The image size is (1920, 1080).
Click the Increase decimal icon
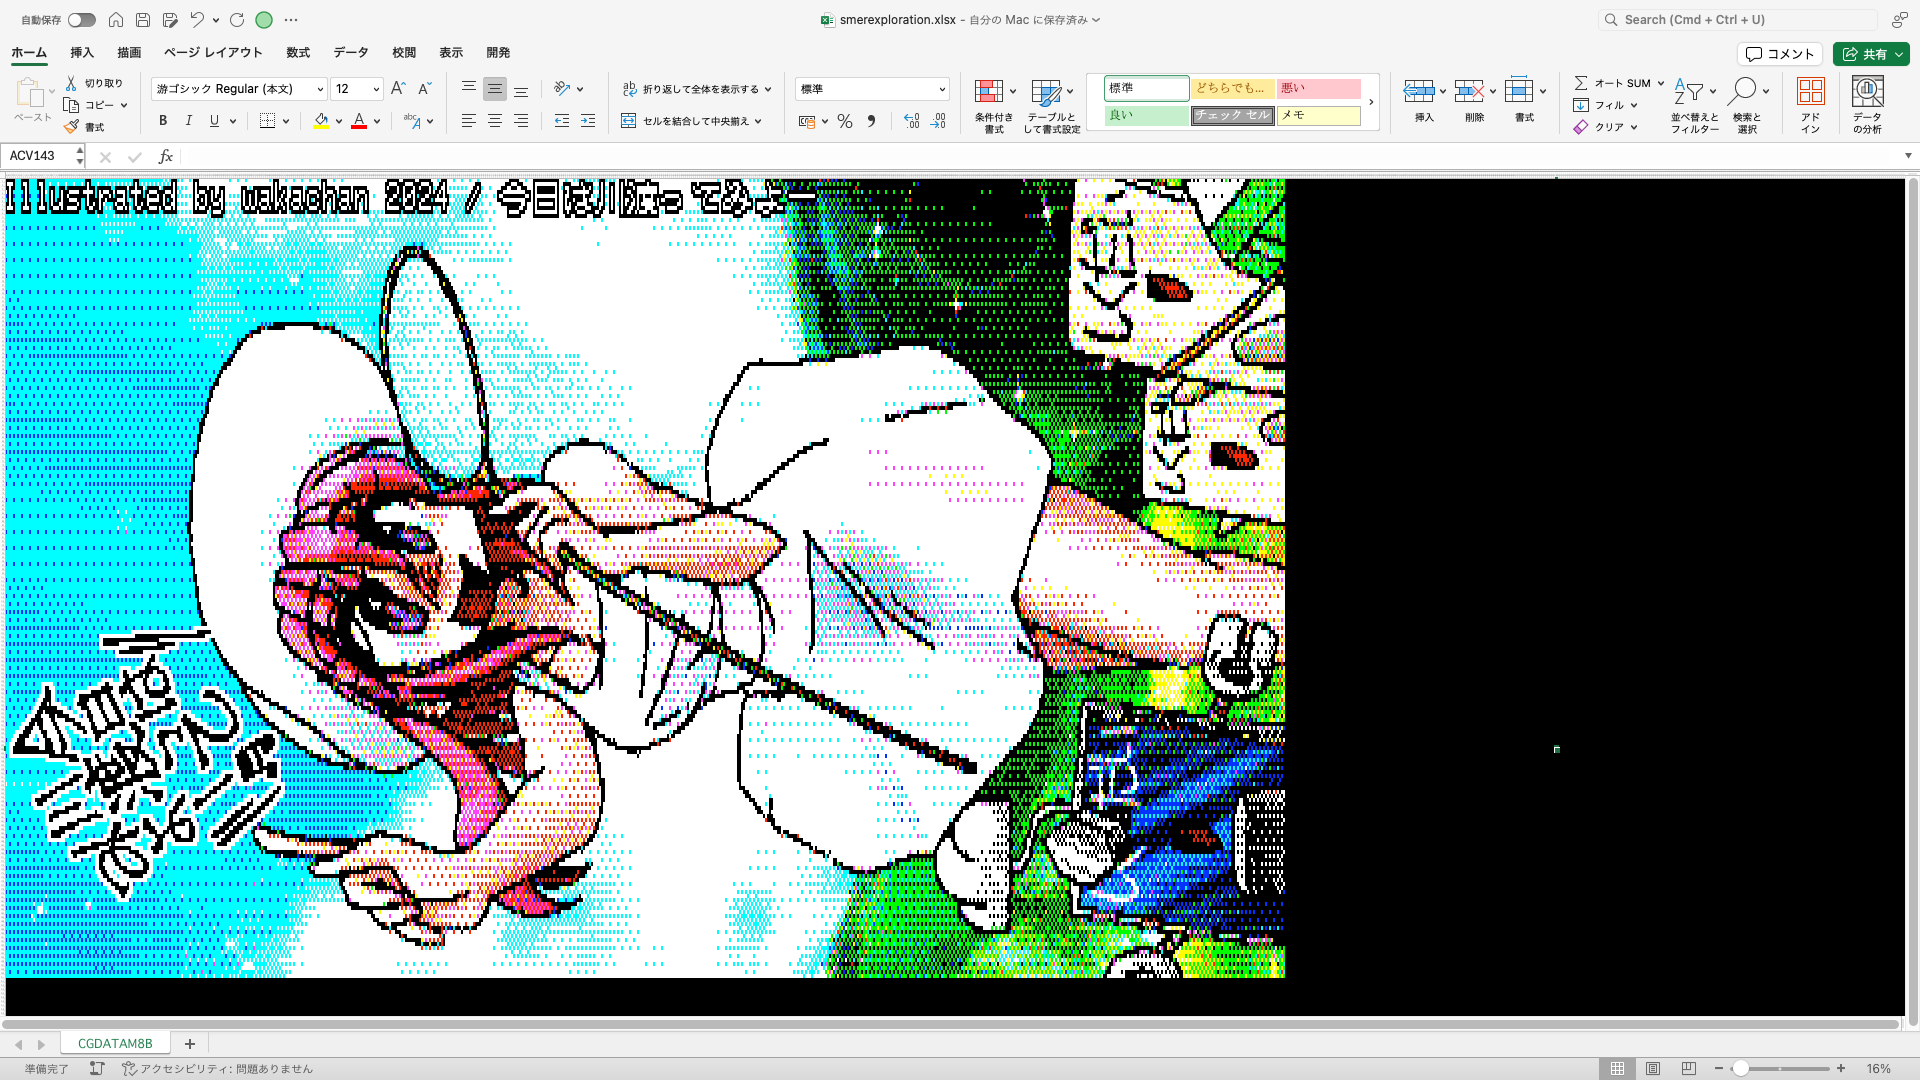pyautogui.click(x=911, y=121)
